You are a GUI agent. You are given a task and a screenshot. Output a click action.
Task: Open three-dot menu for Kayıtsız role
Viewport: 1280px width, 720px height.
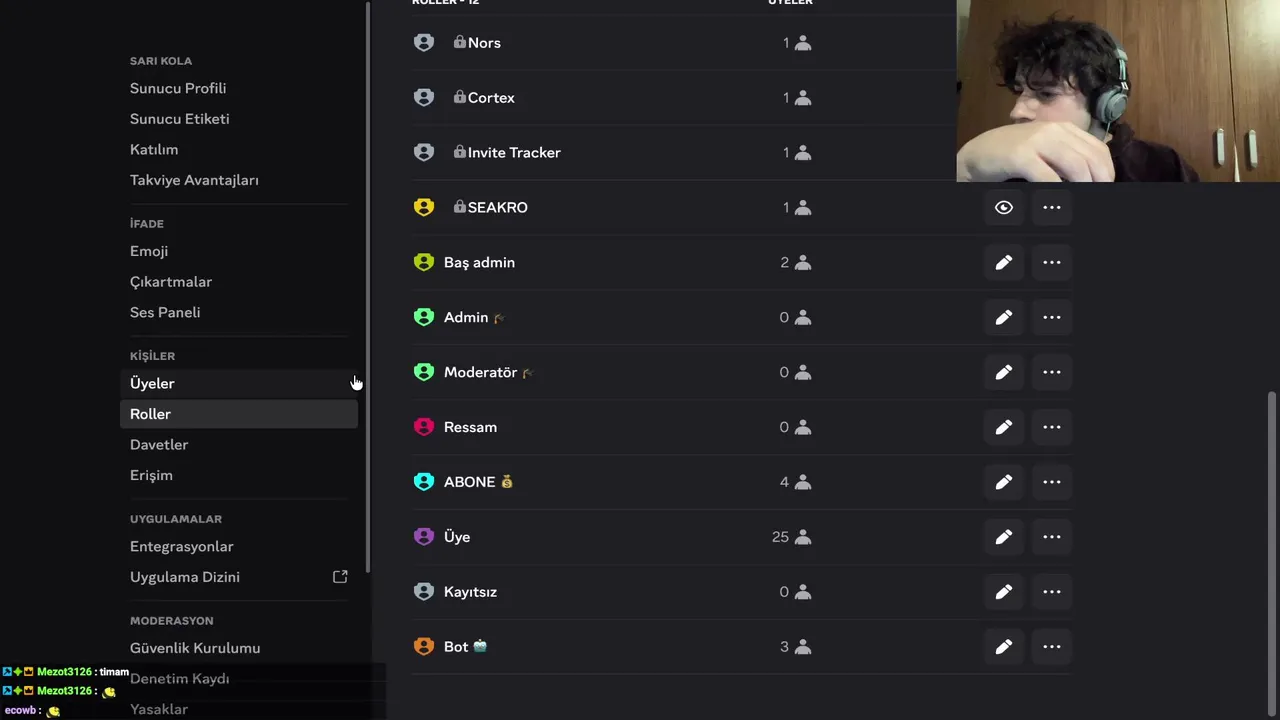point(1051,592)
